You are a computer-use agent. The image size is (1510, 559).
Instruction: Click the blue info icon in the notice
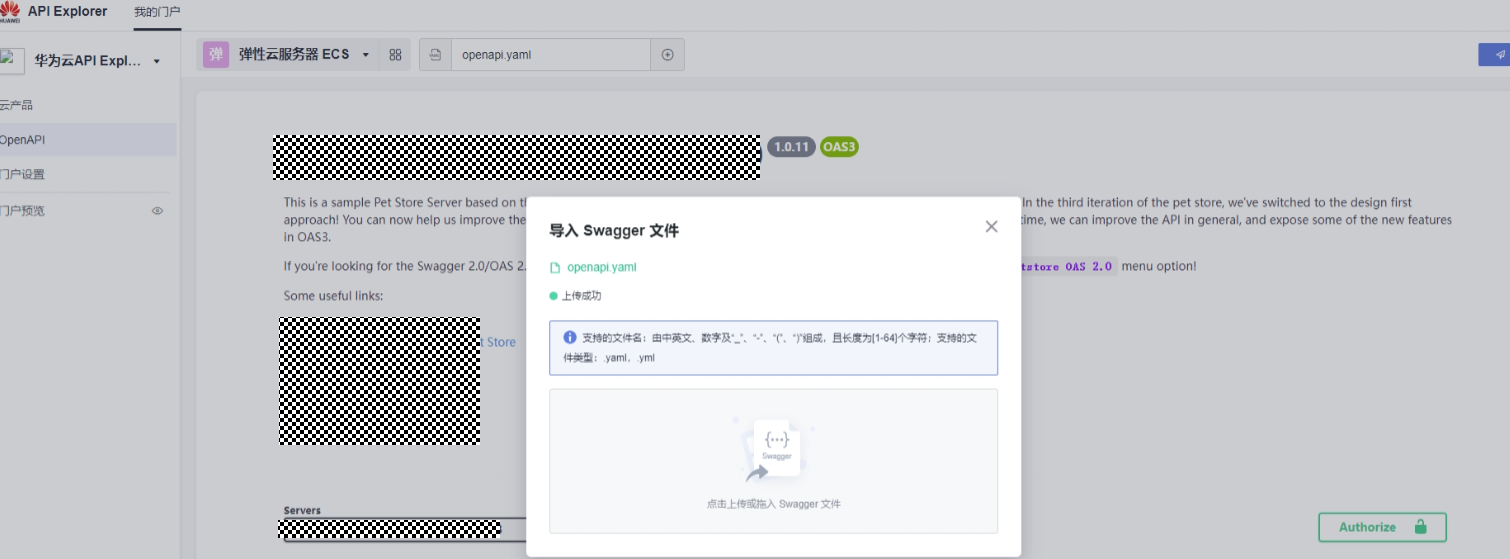[570, 337]
